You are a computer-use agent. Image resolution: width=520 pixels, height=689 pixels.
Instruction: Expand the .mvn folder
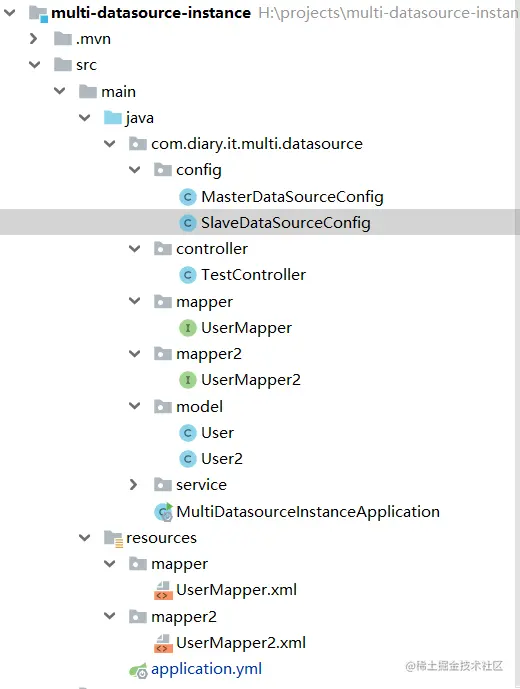pyautogui.click(x=33, y=39)
